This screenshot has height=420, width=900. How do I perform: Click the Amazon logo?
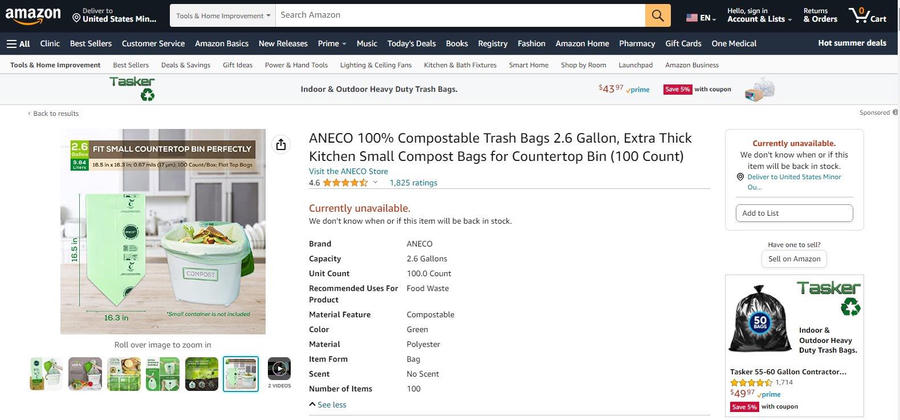tap(33, 16)
